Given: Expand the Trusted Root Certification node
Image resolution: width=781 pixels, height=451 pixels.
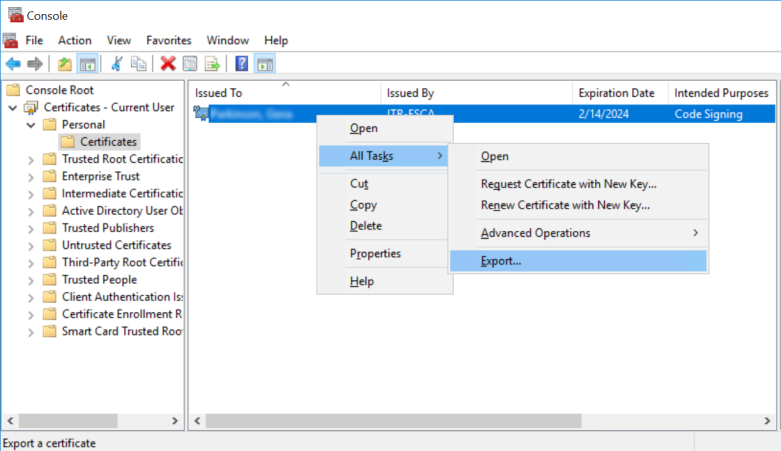Looking at the screenshot, I should point(31,160).
